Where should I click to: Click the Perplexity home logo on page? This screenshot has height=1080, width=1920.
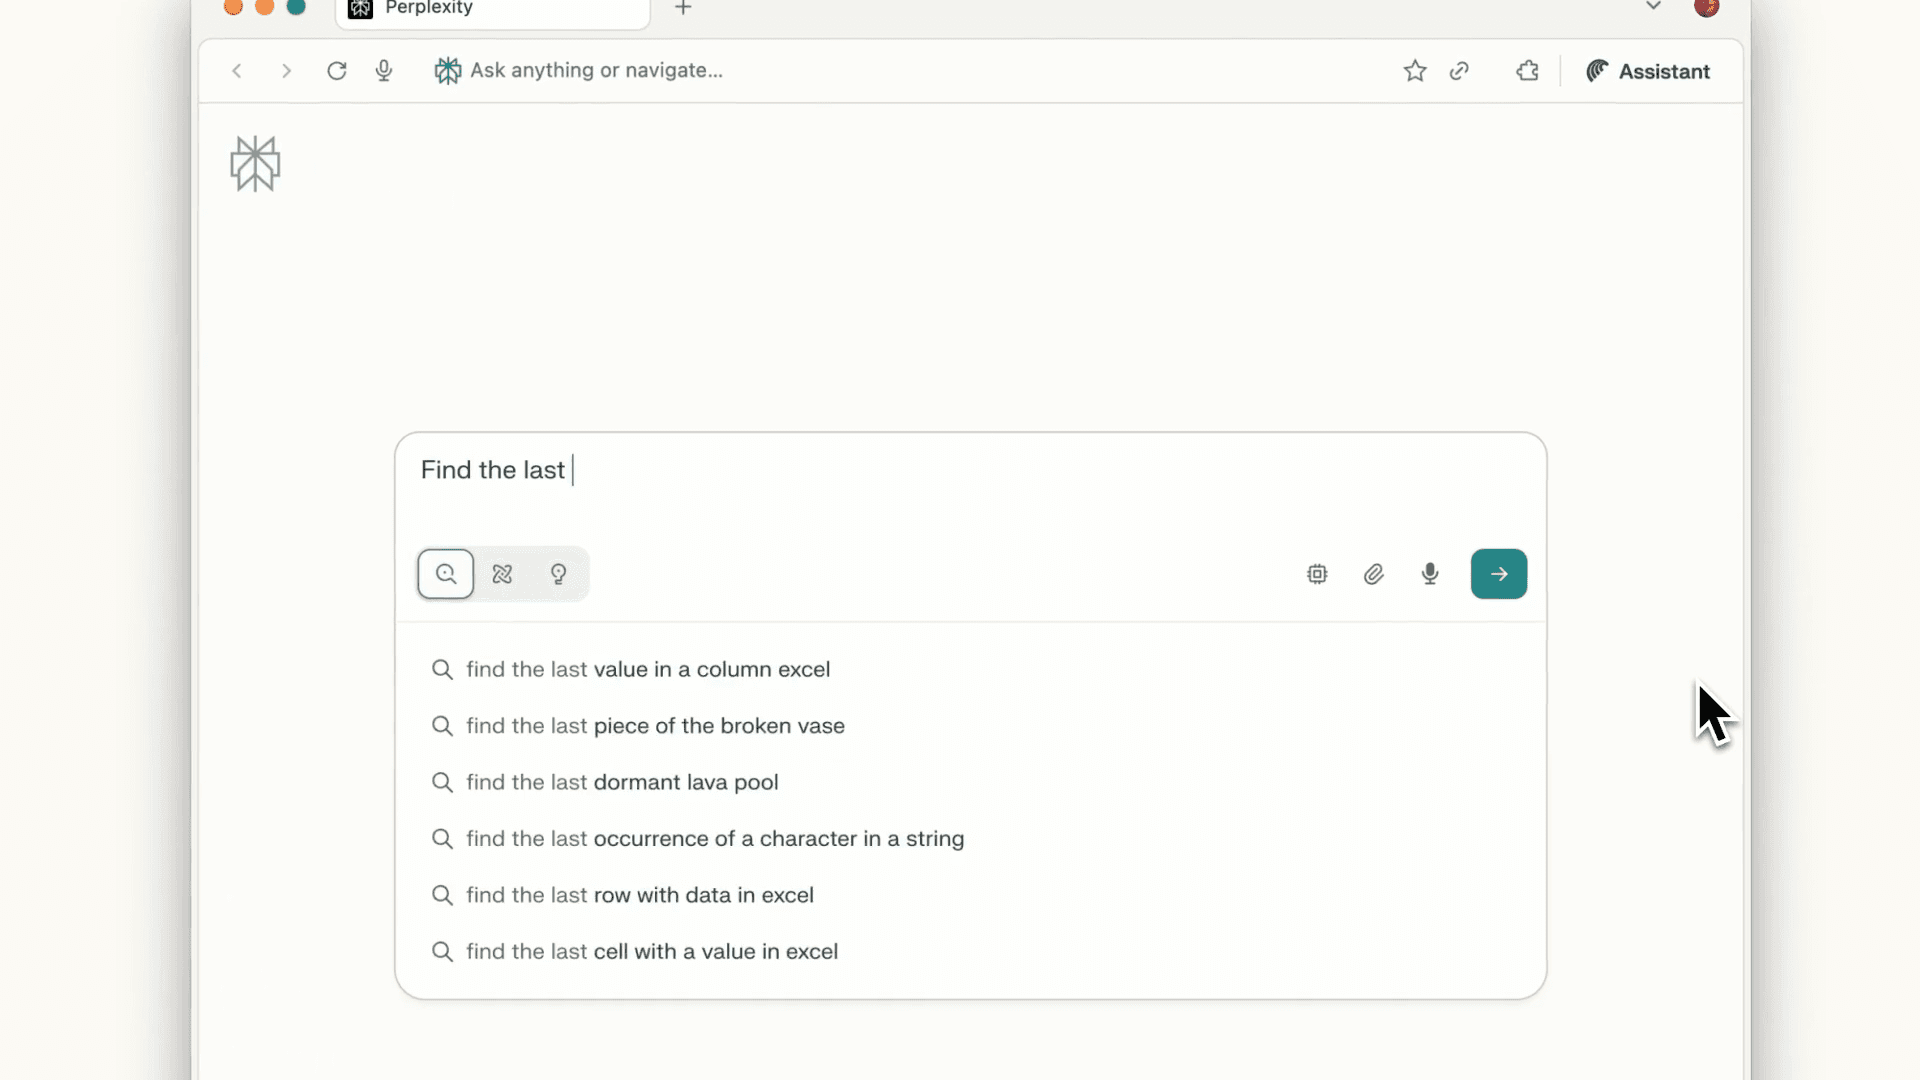pos(255,164)
